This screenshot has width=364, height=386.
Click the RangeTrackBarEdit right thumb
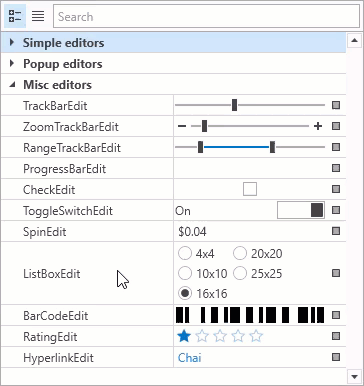272,147
